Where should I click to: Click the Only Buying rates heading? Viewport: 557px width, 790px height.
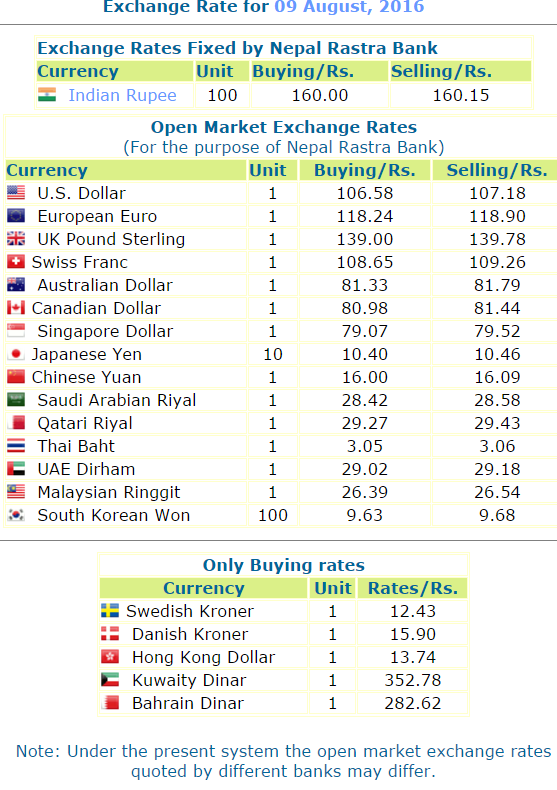tap(284, 565)
